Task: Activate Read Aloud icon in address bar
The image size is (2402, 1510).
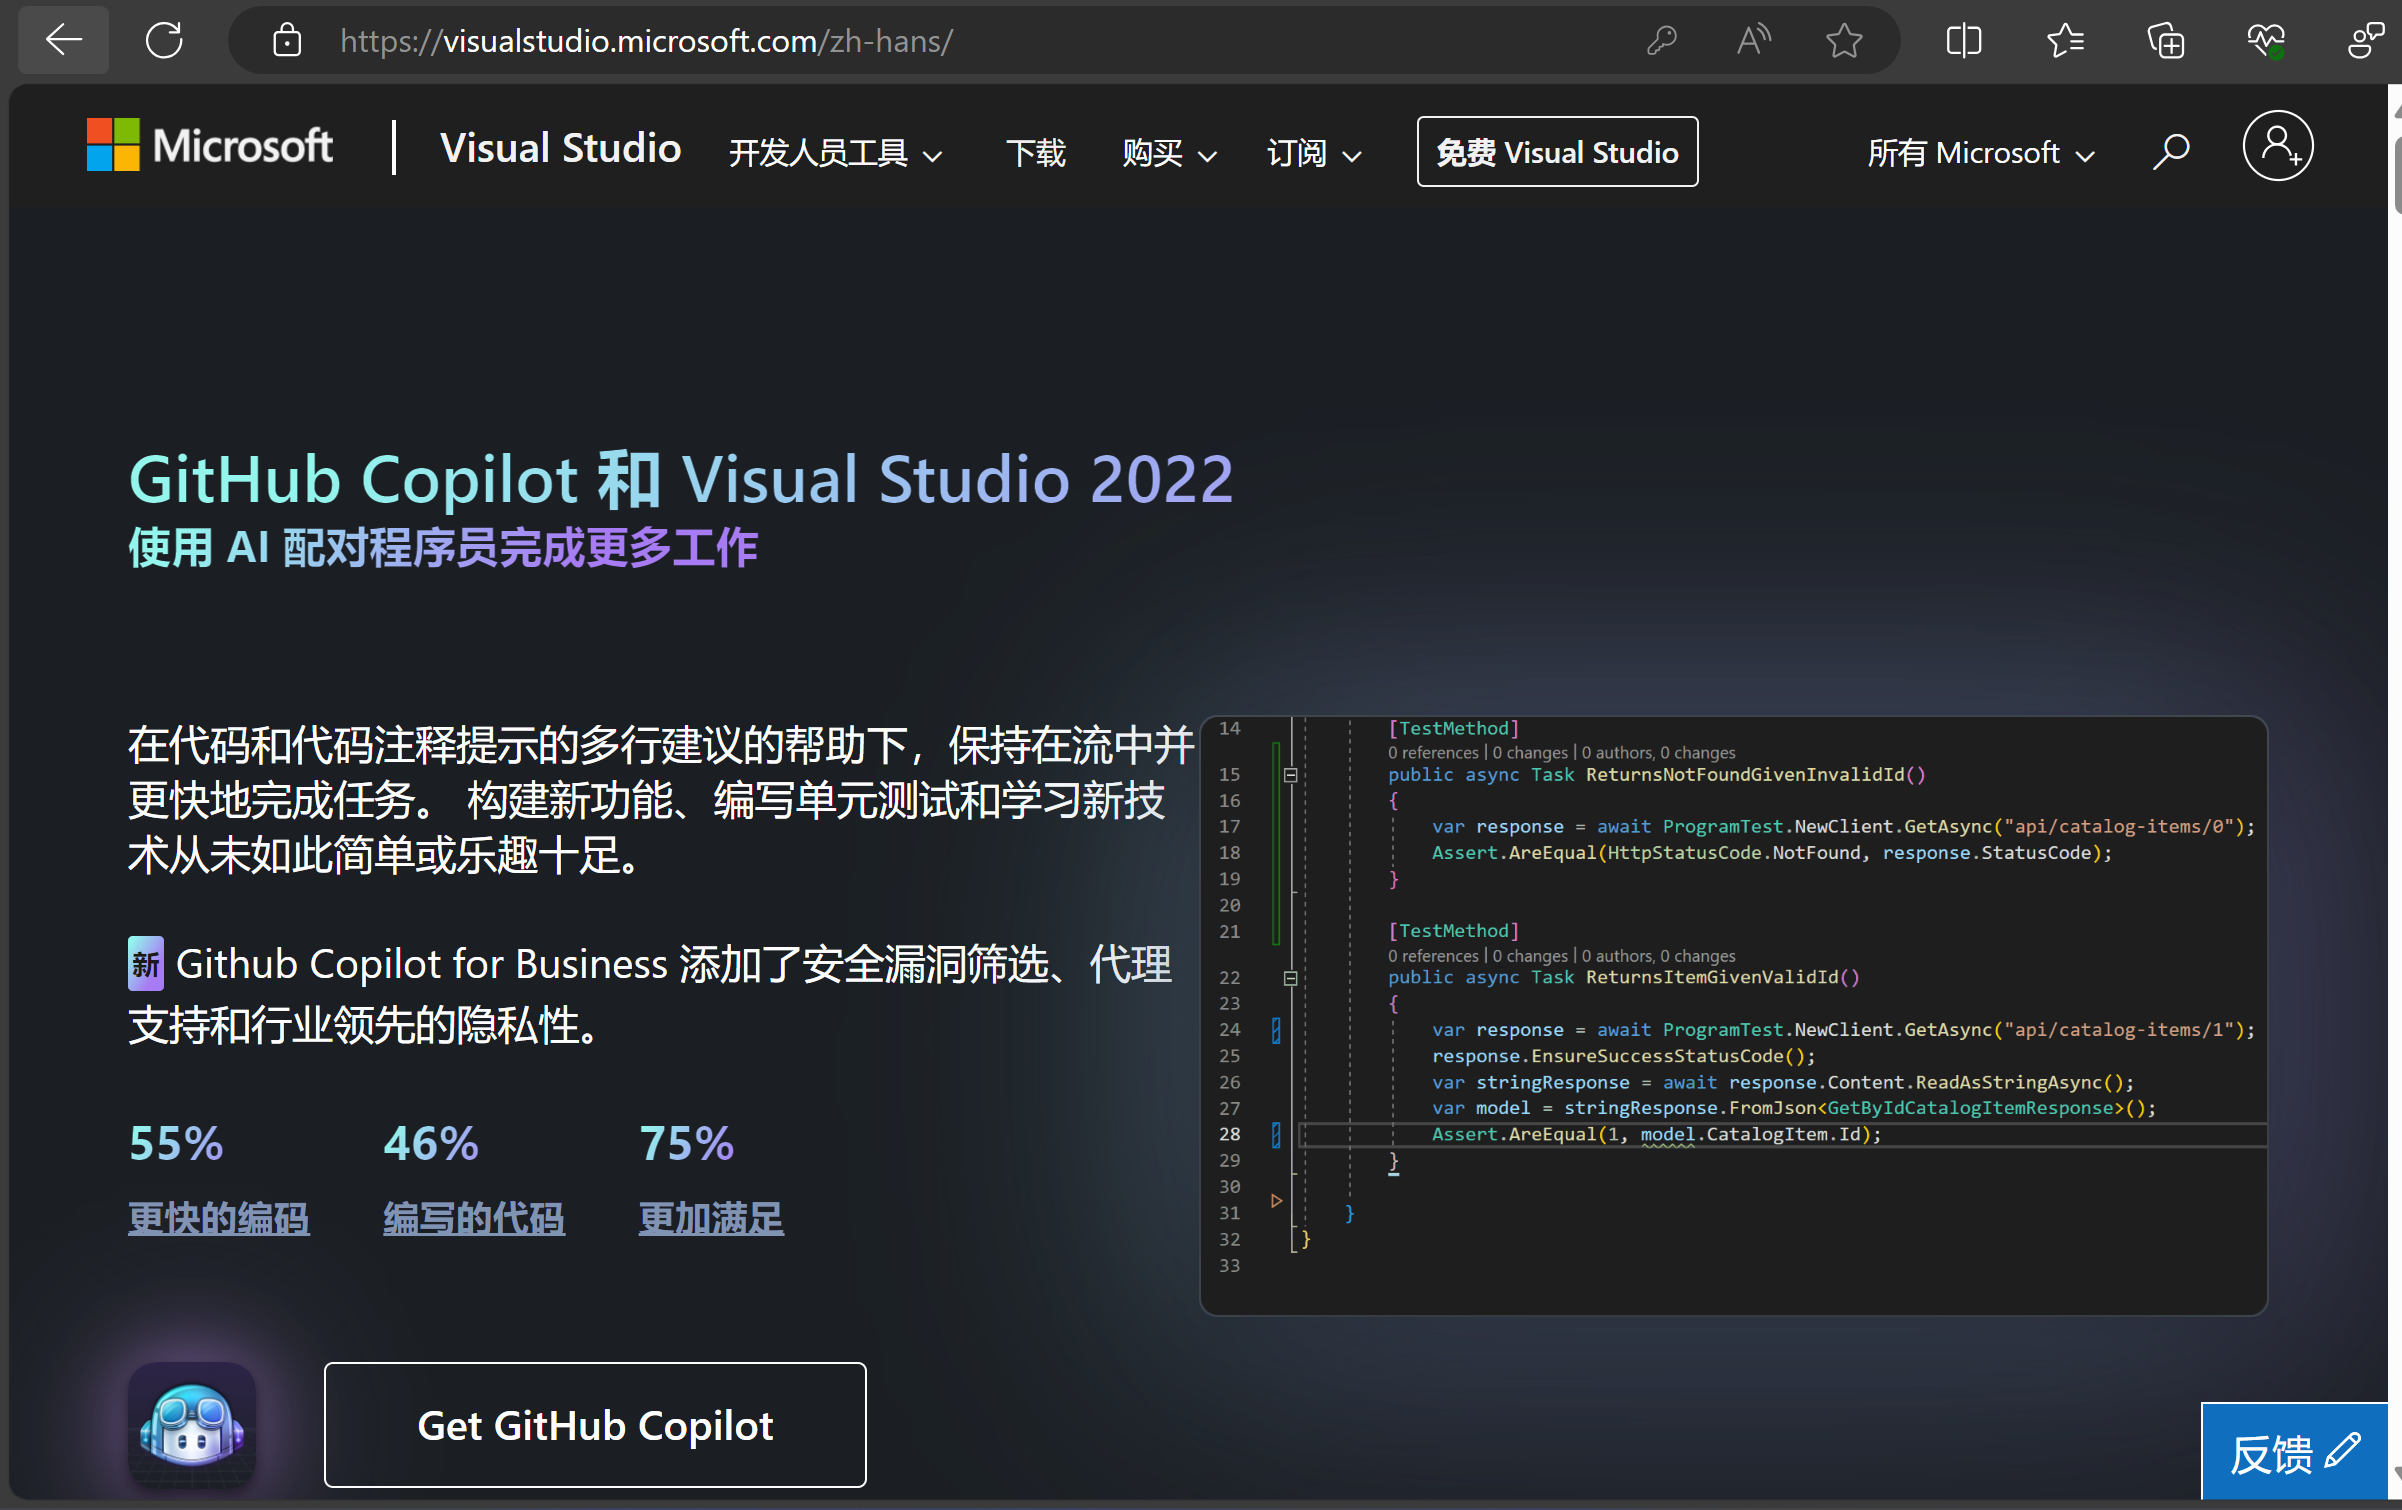Action: click(x=1753, y=40)
